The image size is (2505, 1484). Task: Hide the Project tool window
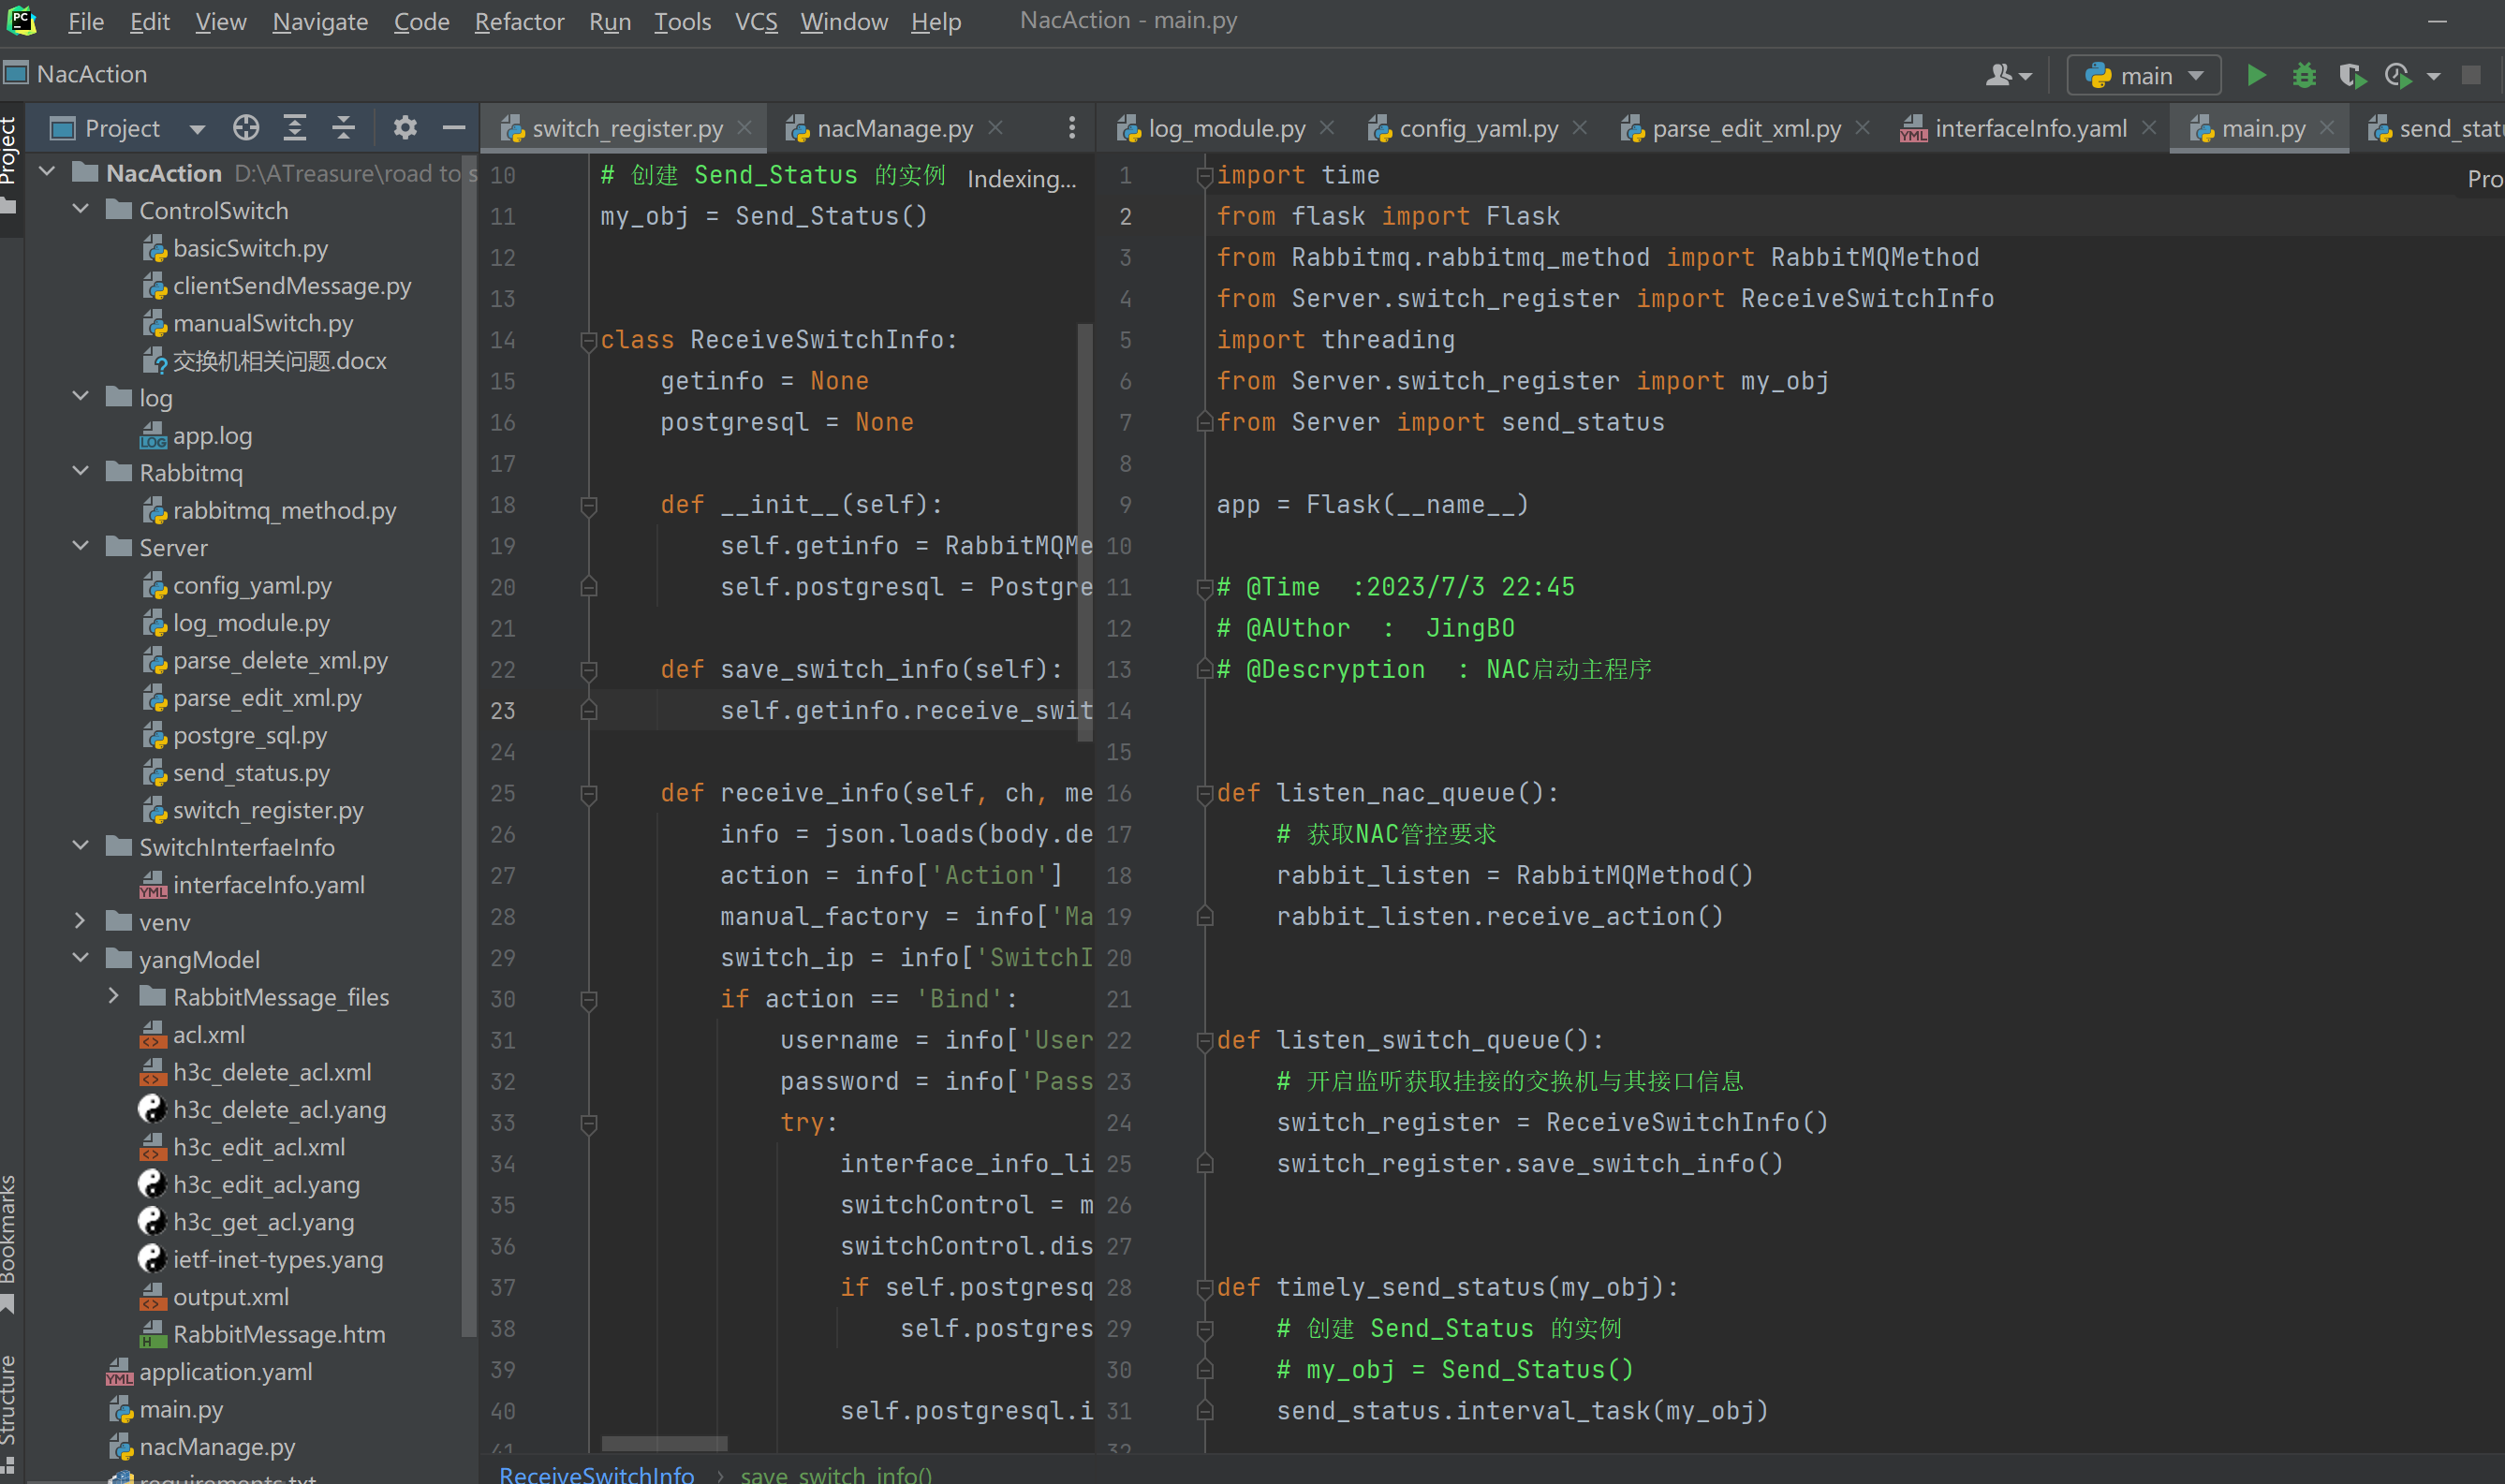pyautogui.click(x=454, y=128)
